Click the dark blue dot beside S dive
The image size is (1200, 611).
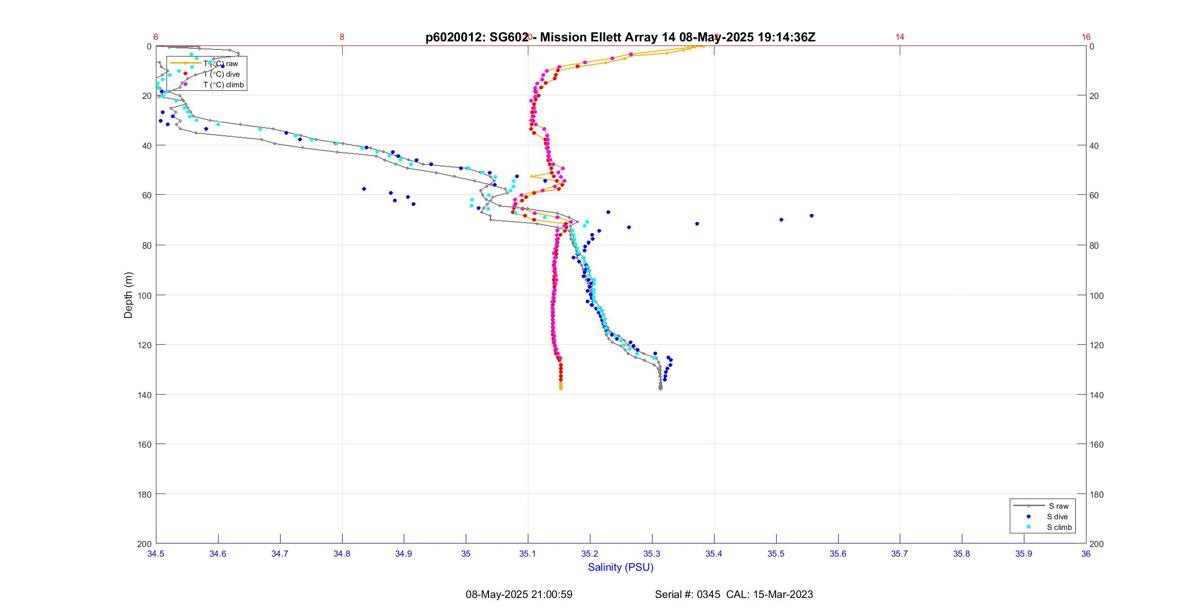click(x=1028, y=516)
